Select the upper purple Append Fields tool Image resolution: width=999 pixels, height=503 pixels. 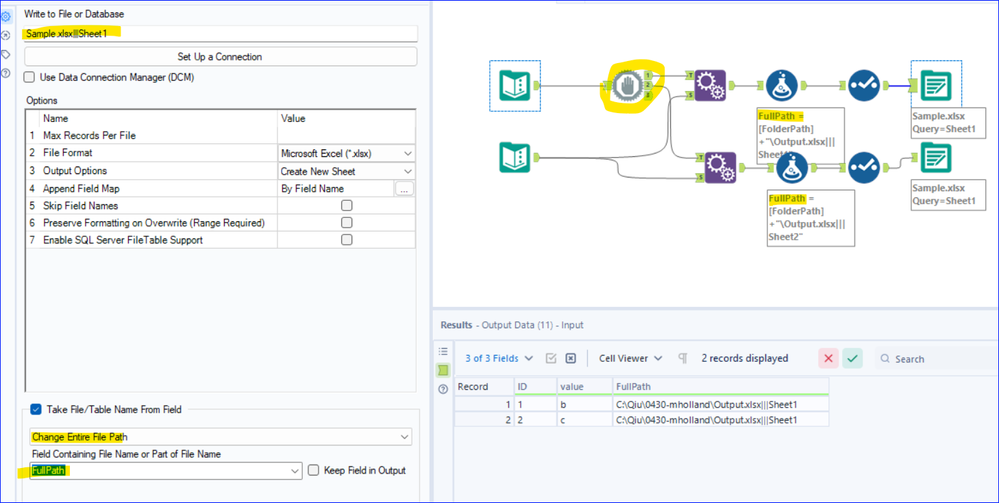[x=709, y=85]
